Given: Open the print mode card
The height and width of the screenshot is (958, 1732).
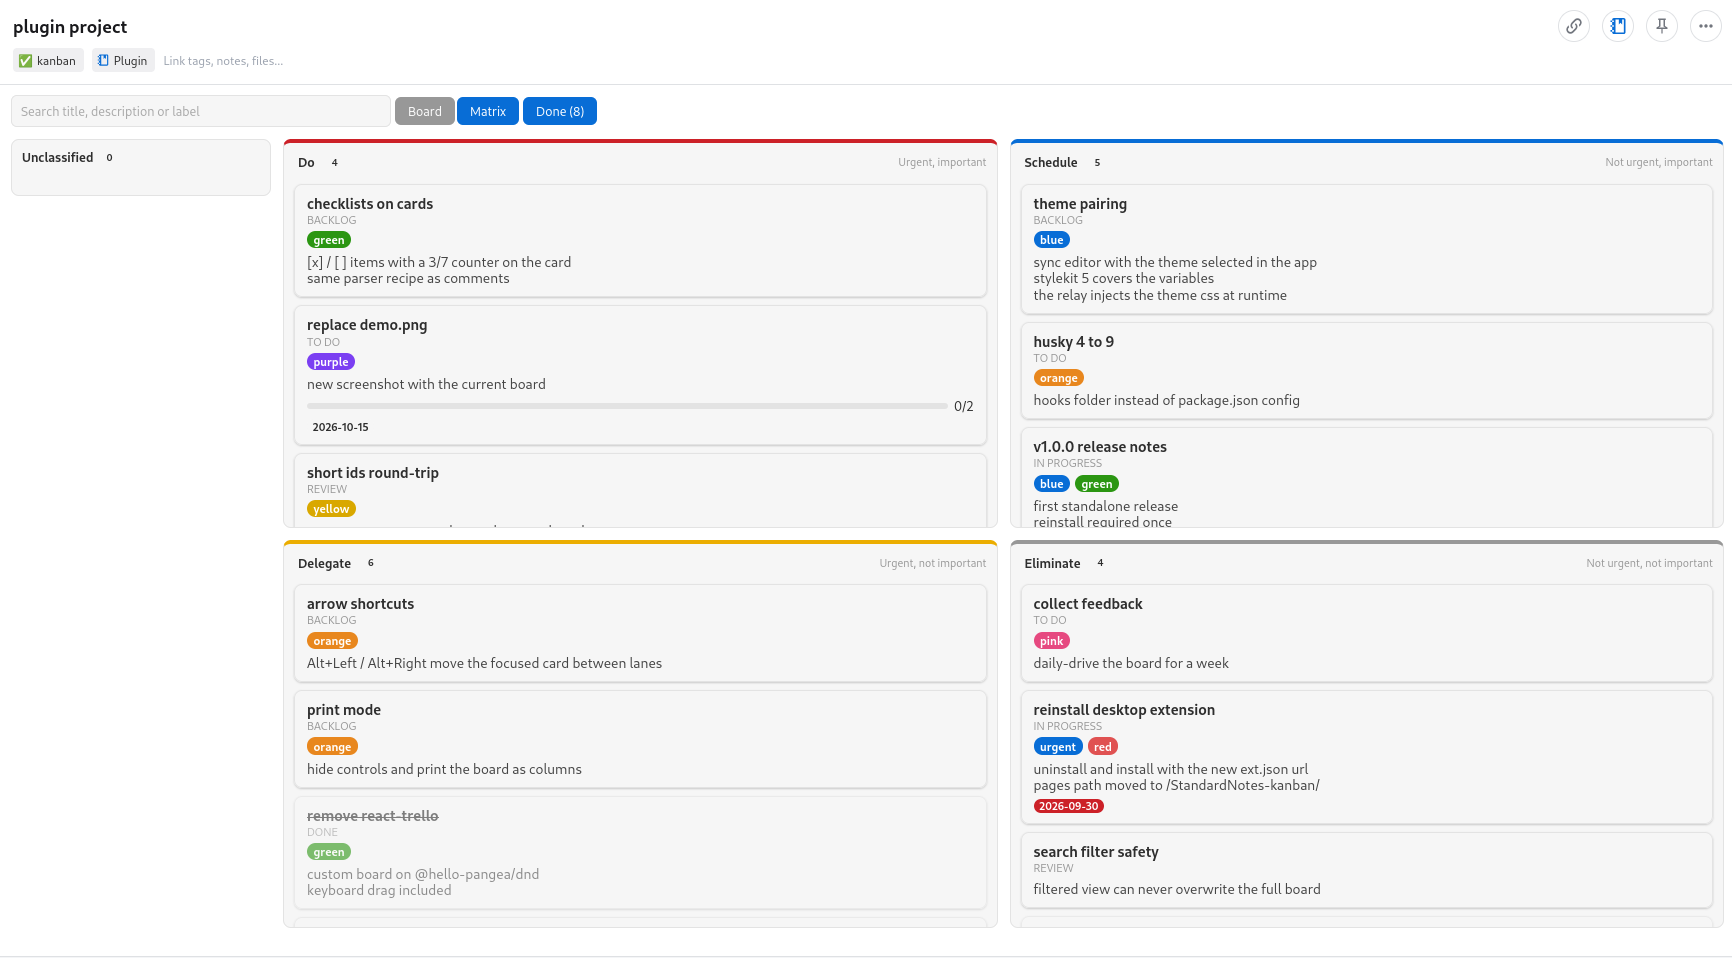Looking at the screenshot, I should (x=640, y=739).
